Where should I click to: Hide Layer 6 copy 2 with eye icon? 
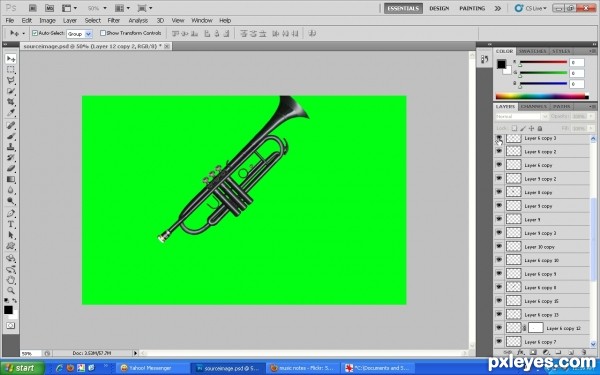499,152
